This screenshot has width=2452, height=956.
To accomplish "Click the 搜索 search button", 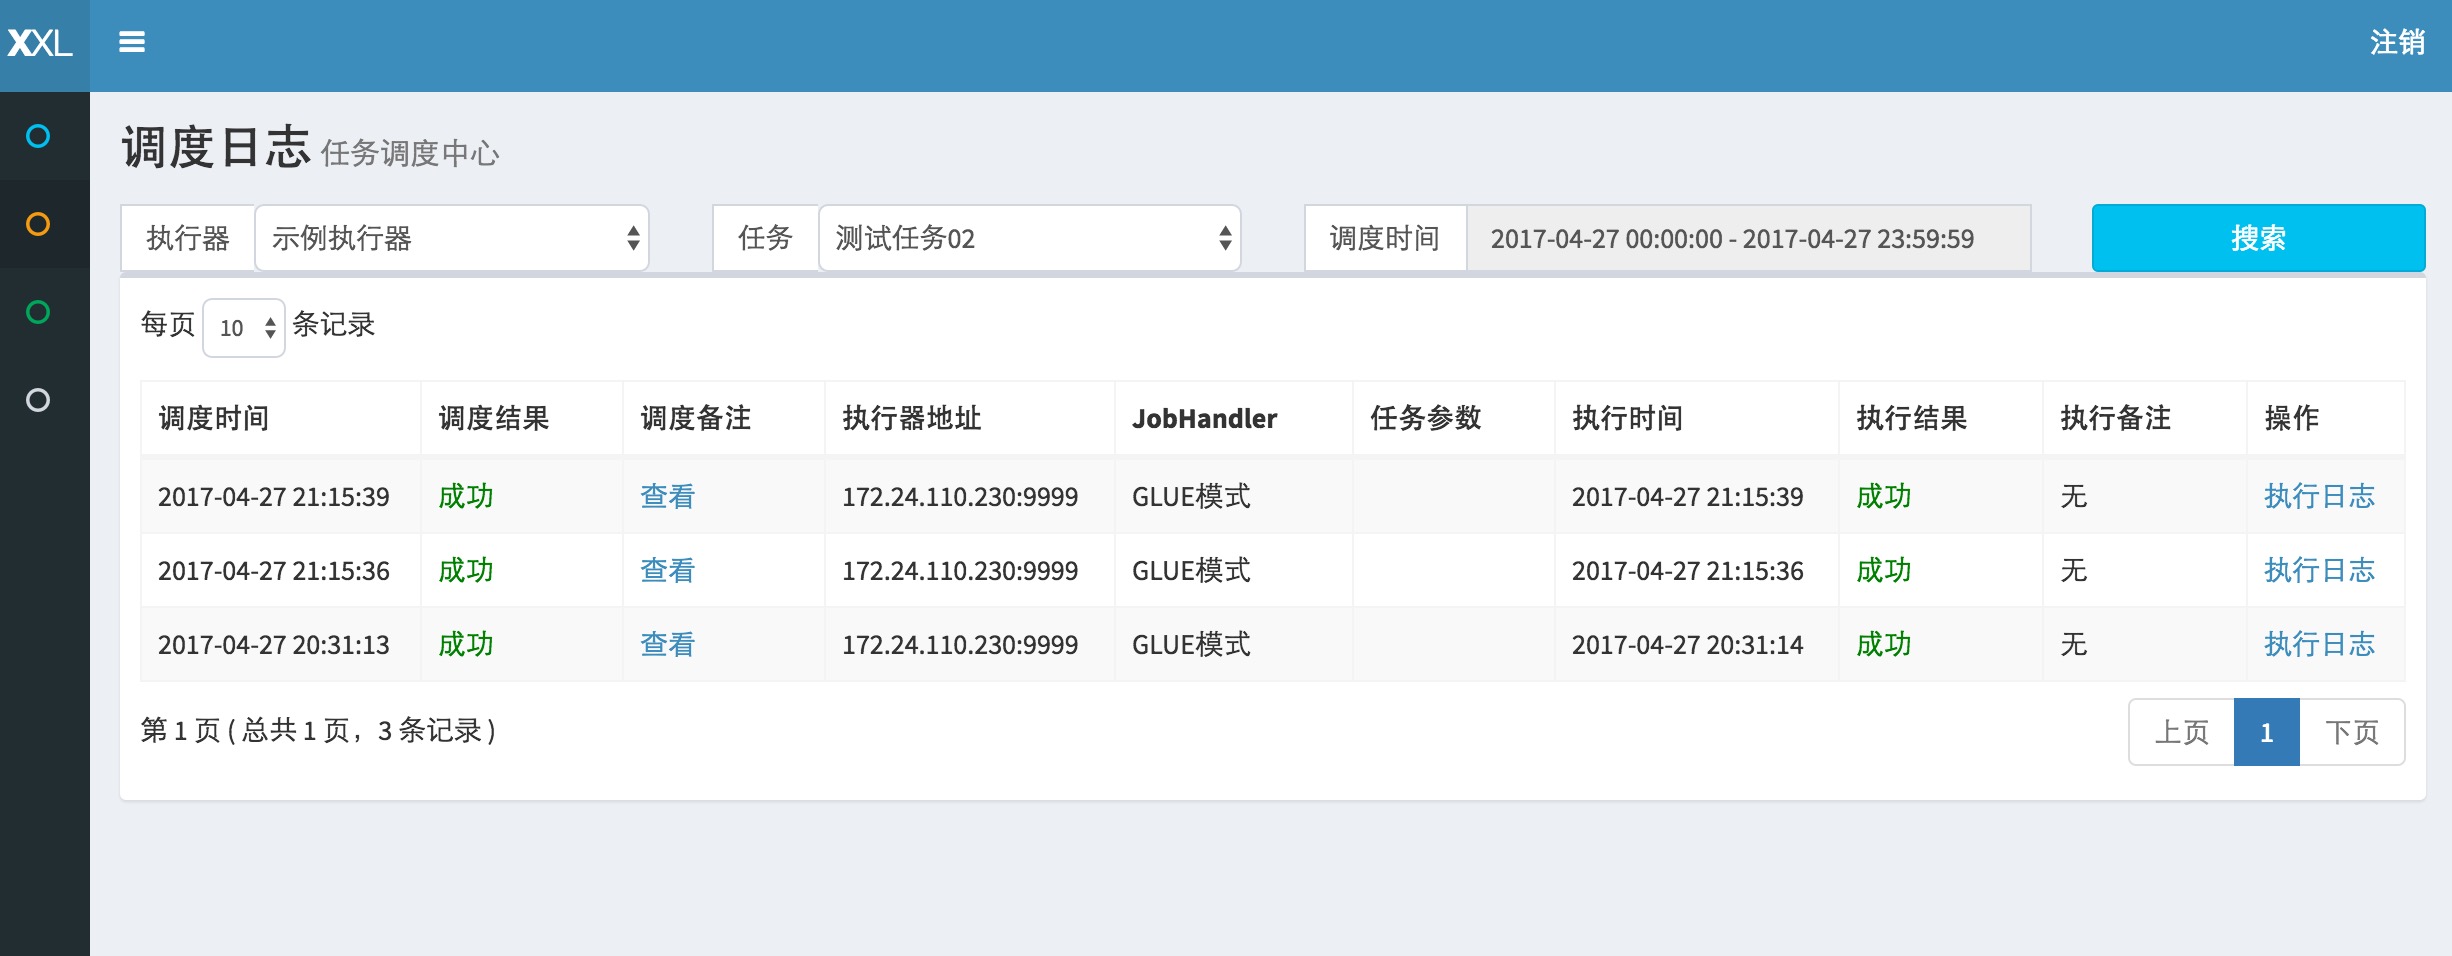I will click(x=2258, y=238).
